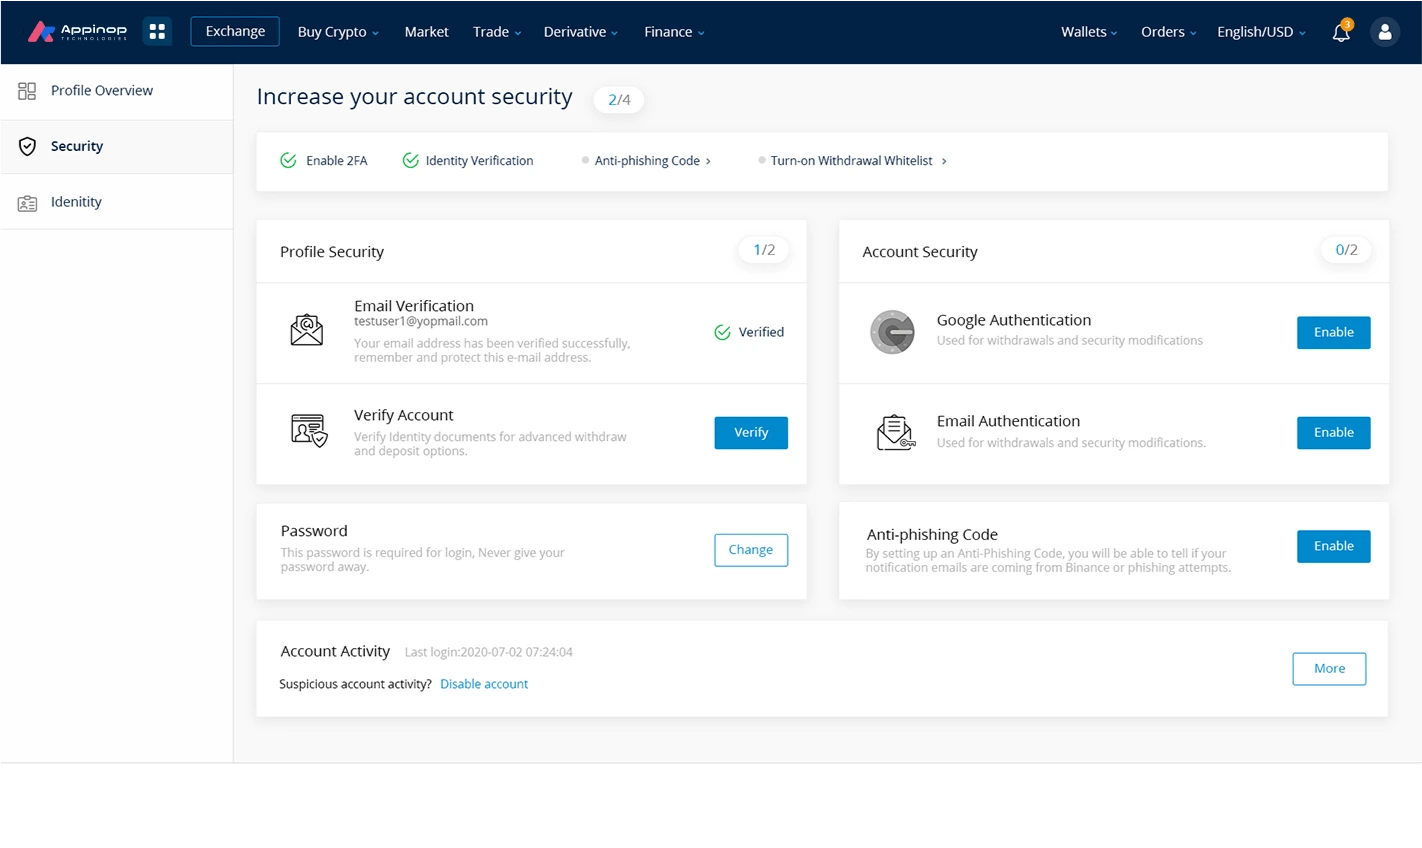Click the Disable account link
The width and height of the screenshot is (1422, 848).
point(484,684)
